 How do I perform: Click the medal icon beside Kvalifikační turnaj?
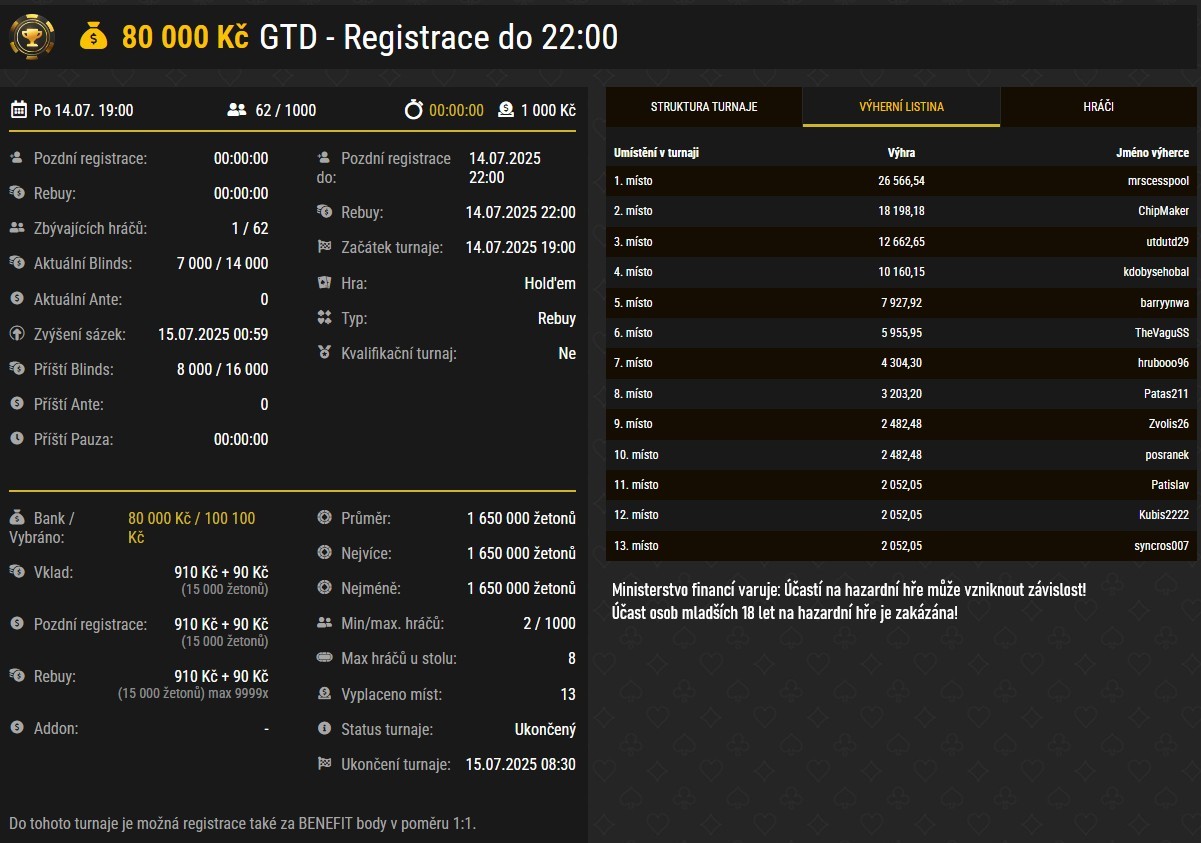tap(324, 353)
